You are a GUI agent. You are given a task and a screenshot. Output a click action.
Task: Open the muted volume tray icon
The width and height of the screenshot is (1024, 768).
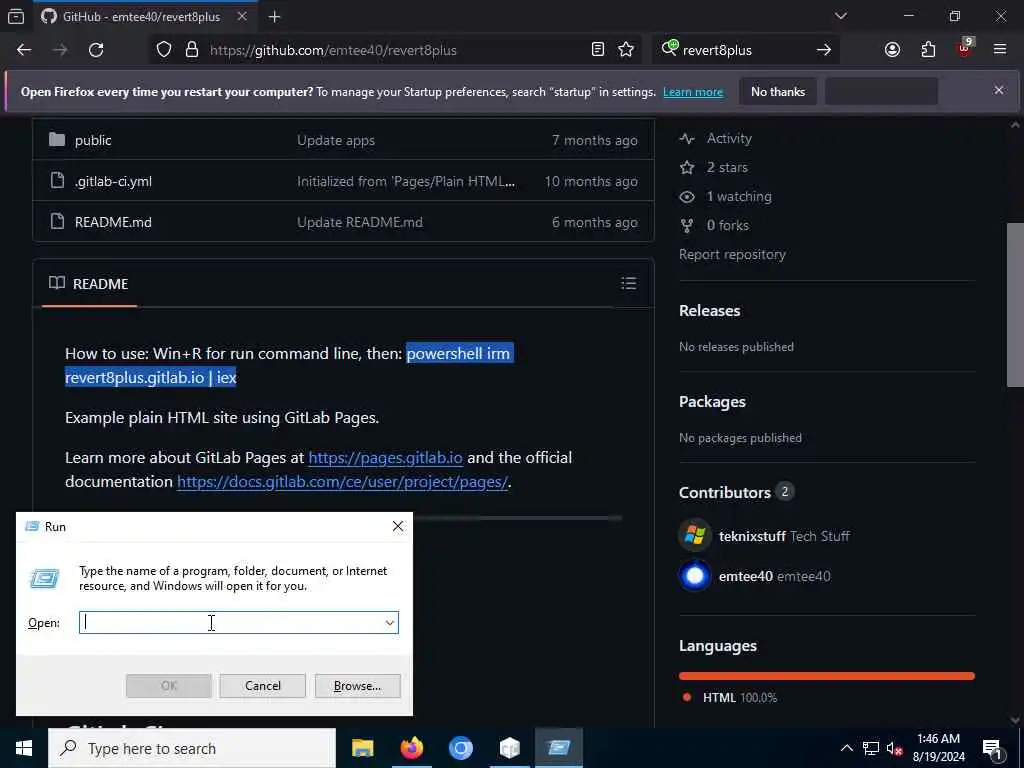[x=894, y=748]
